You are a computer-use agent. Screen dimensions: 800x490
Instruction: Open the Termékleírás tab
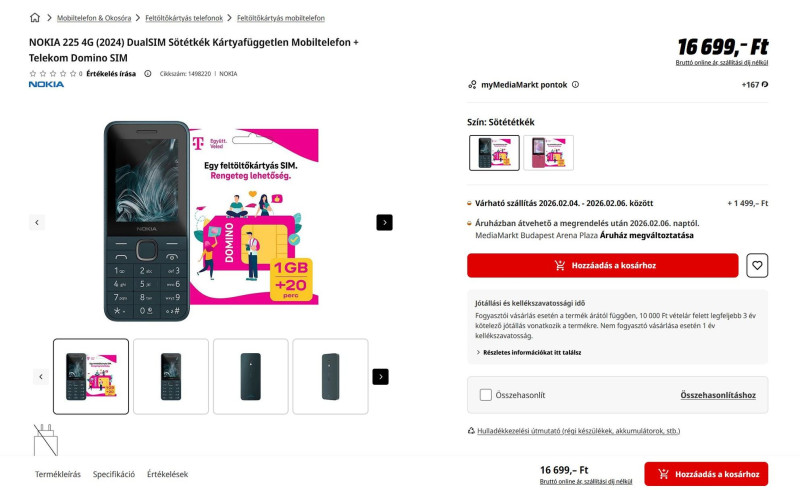[58, 474]
